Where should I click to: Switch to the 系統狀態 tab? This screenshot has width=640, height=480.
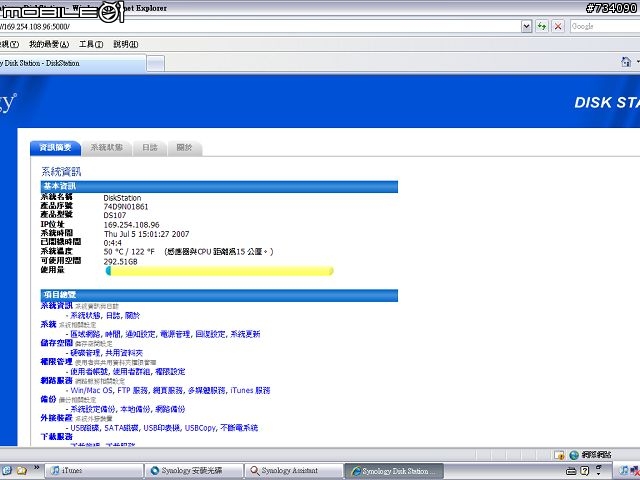click(x=107, y=147)
